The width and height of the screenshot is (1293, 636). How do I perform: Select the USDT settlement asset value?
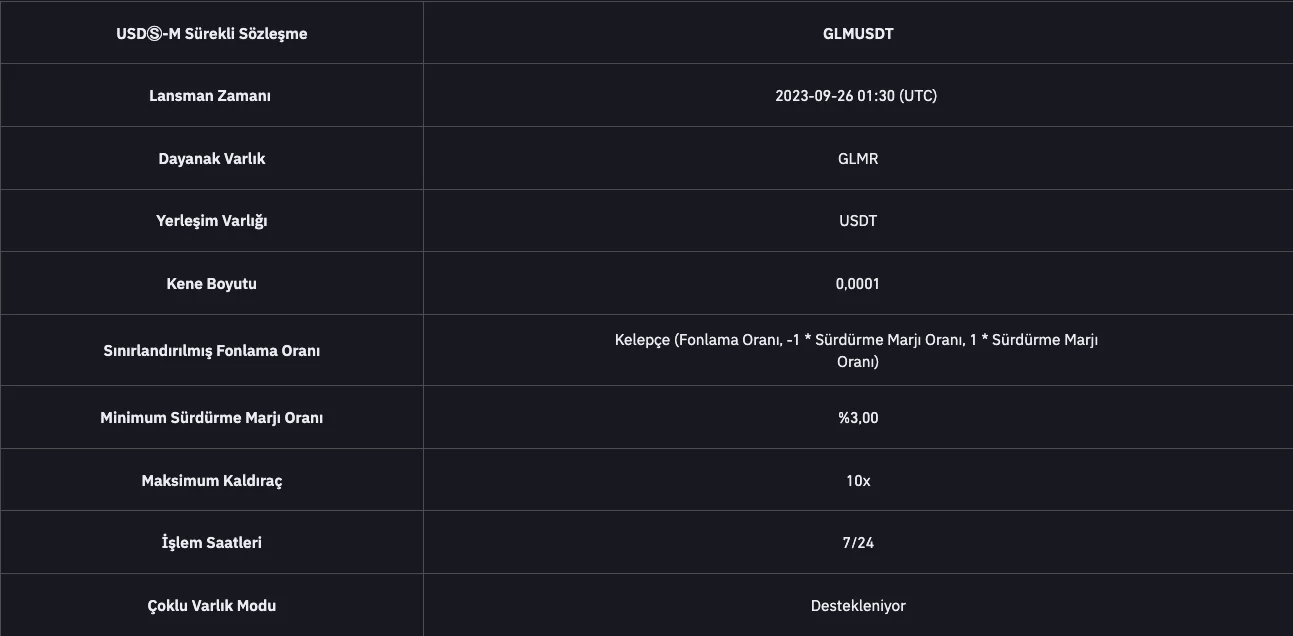(858, 221)
